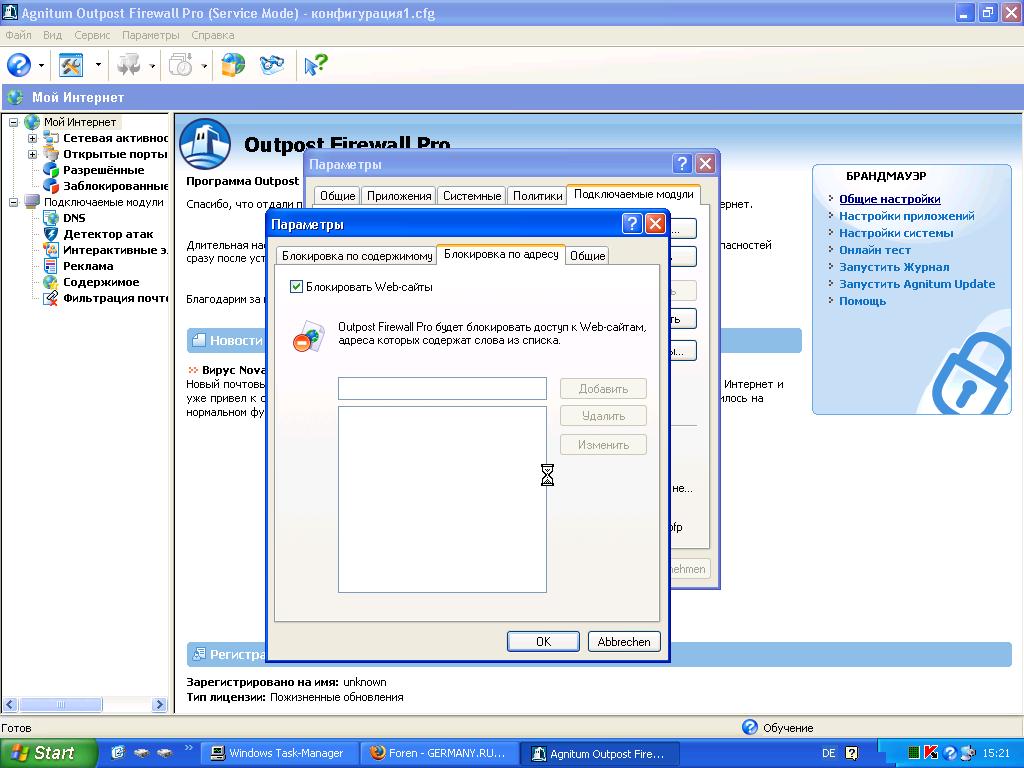
Task: Switch to the Общие tab in front dialog
Action: pos(587,256)
